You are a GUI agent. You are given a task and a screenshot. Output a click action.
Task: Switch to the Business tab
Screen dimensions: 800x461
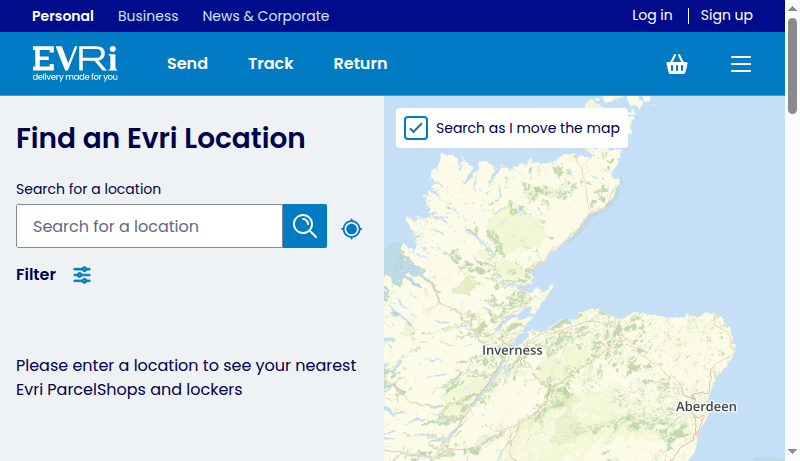[148, 16]
